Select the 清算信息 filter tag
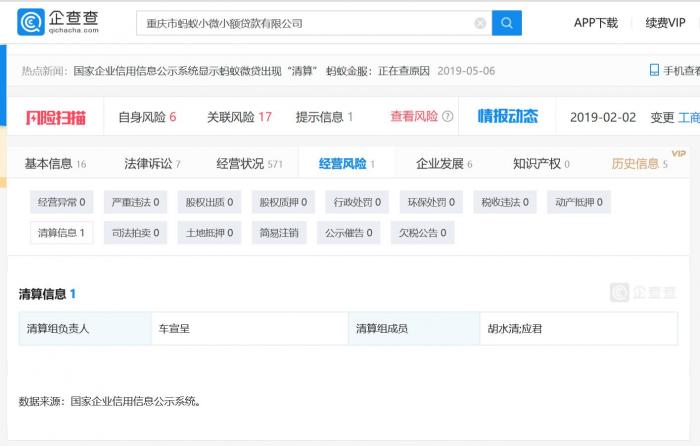Viewport: 700px width, 446px height. coord(61,233)
